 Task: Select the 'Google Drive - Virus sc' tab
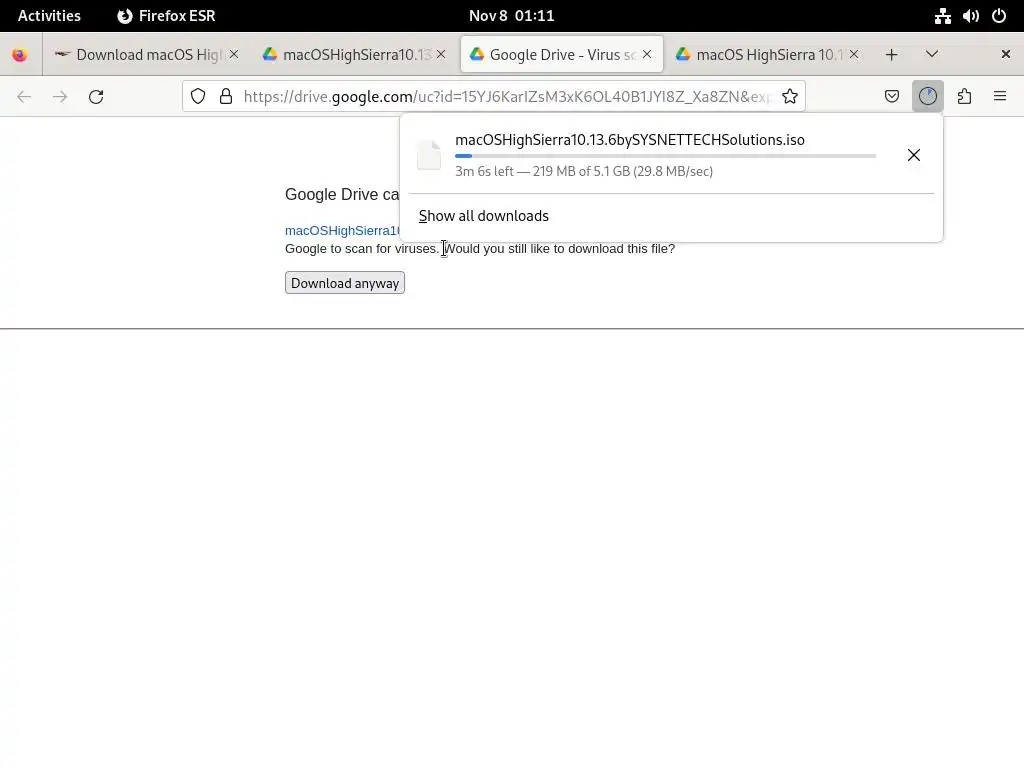click(x=562, y=55)
